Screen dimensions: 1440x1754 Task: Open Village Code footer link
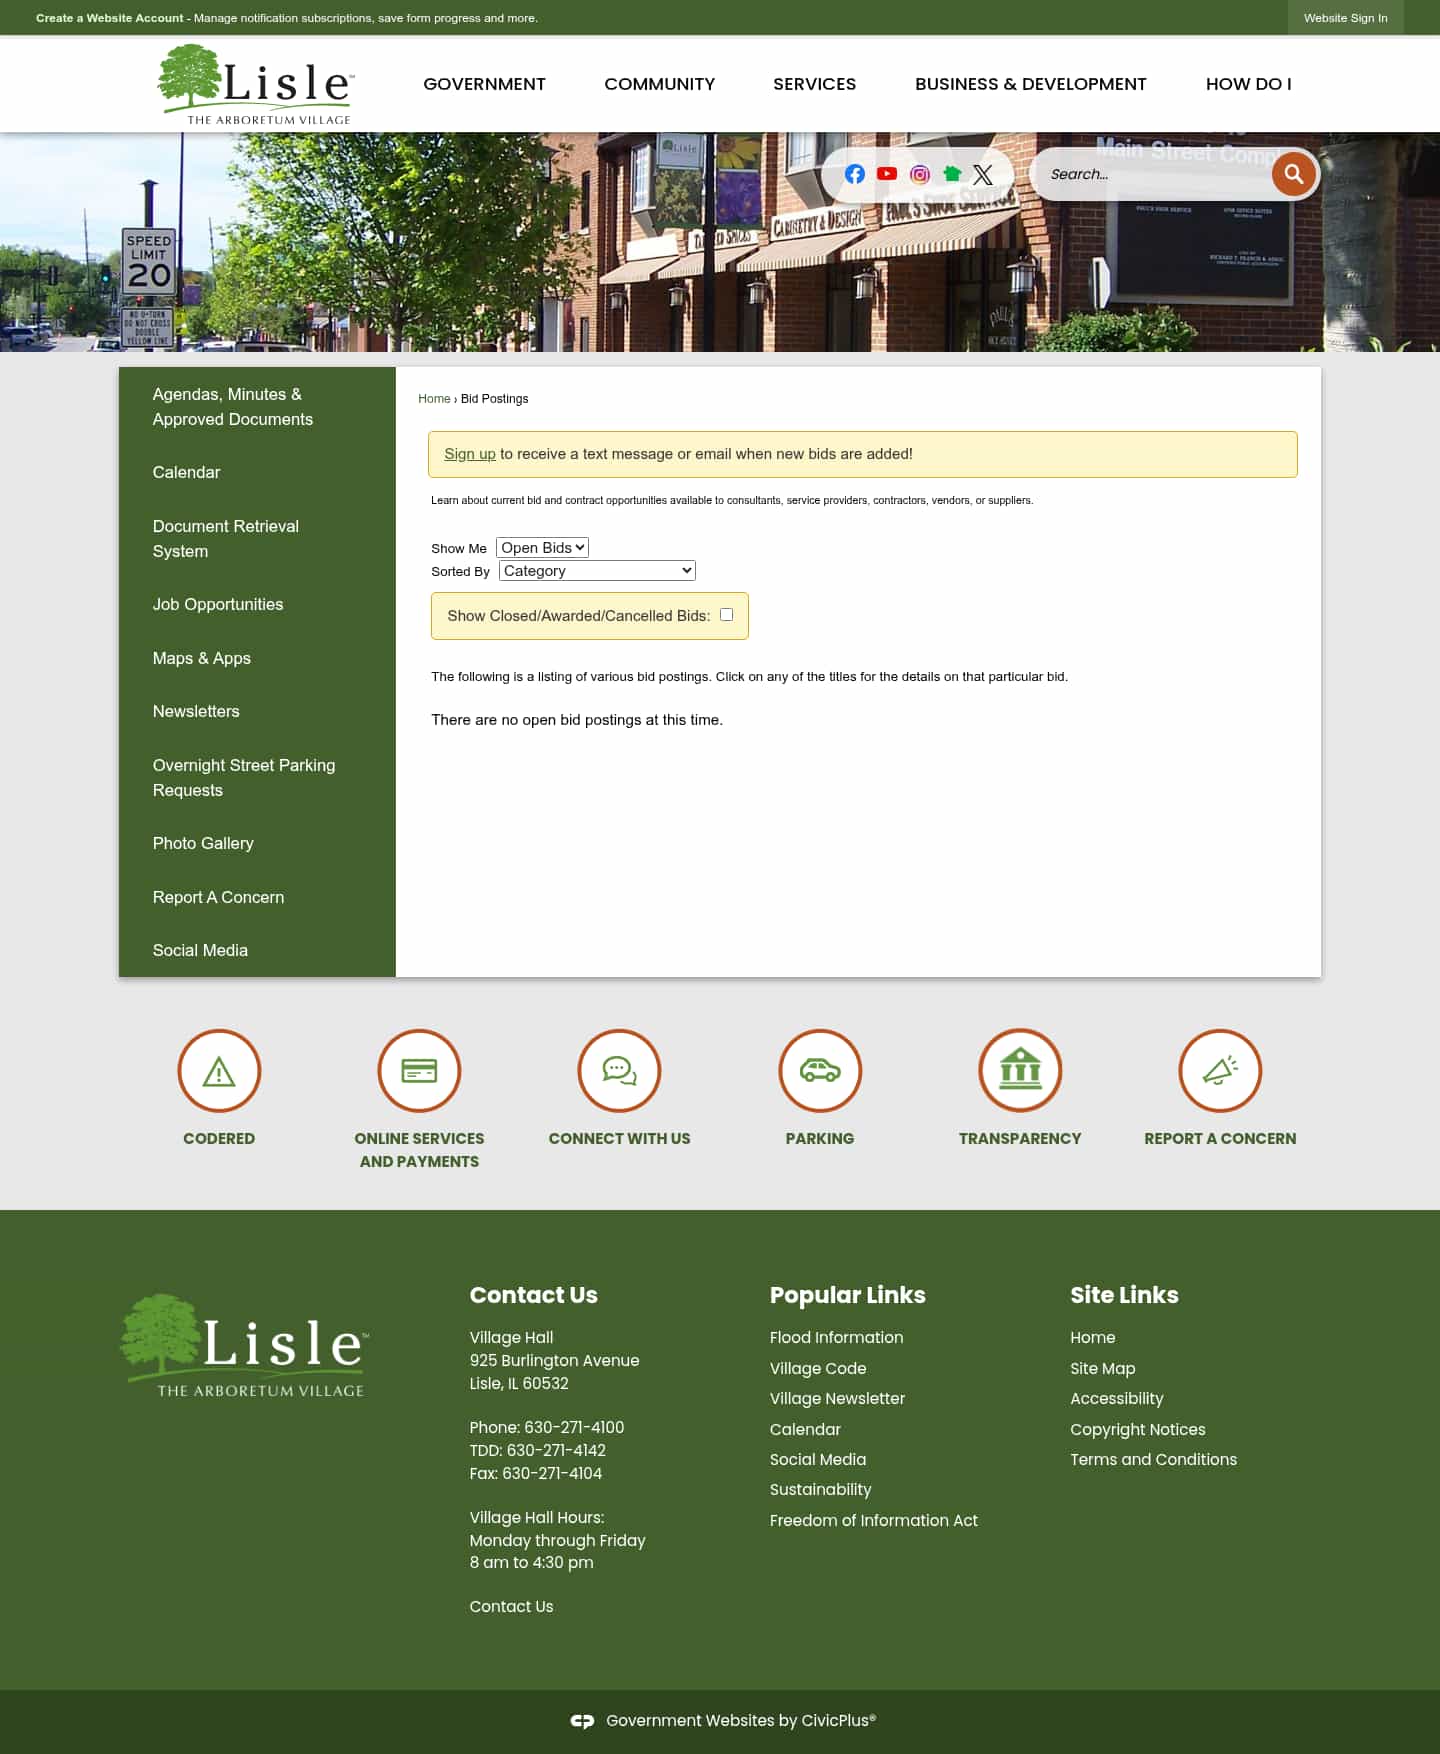[818, 1368]
